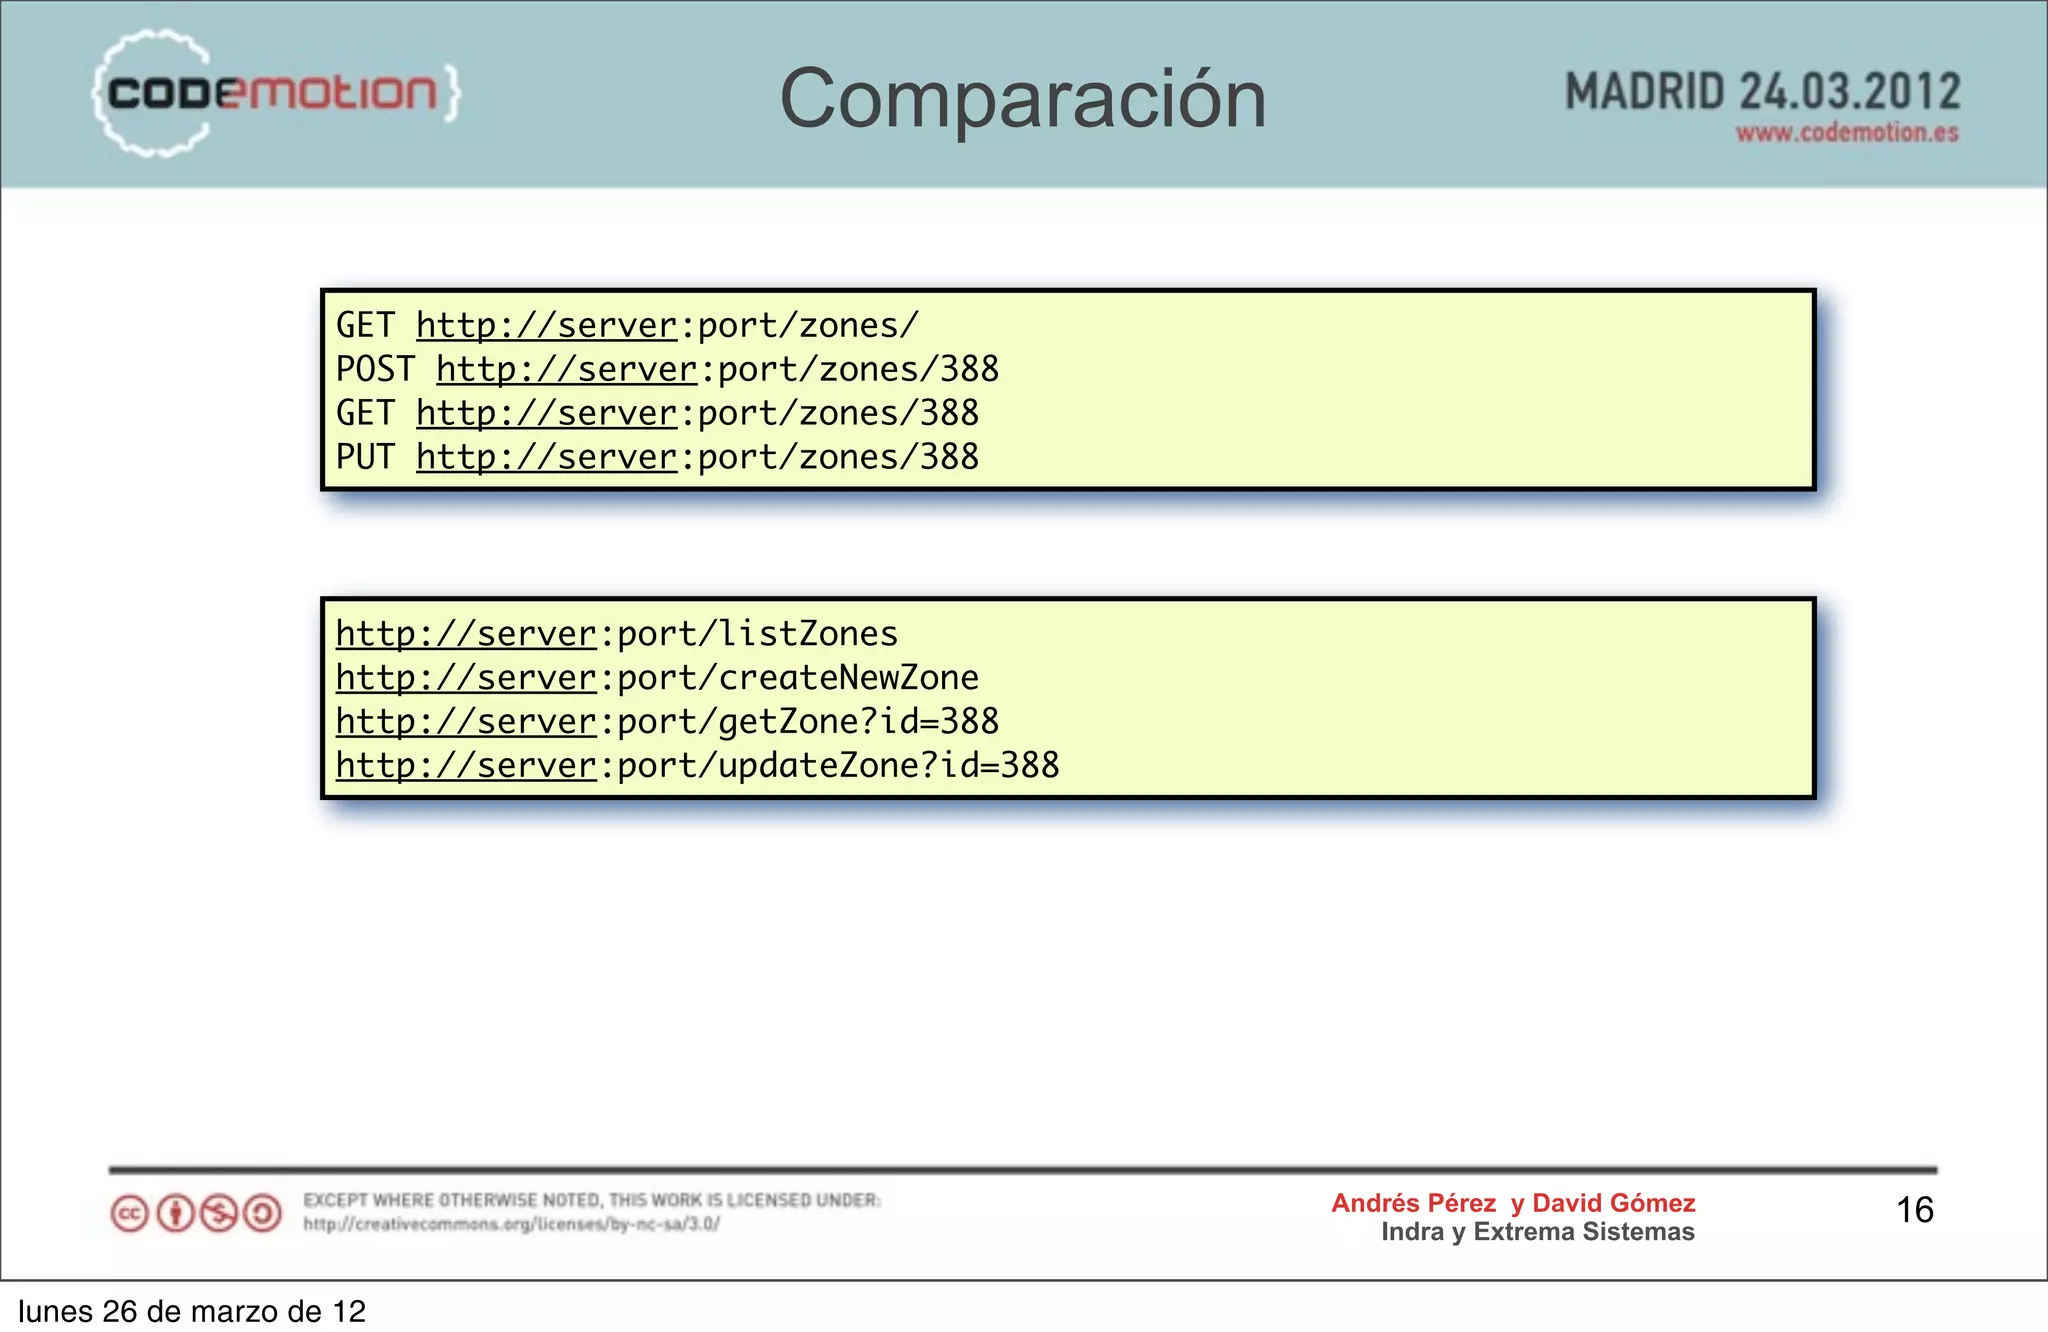Click the PUT http://server link

click(x=547, y=457)
